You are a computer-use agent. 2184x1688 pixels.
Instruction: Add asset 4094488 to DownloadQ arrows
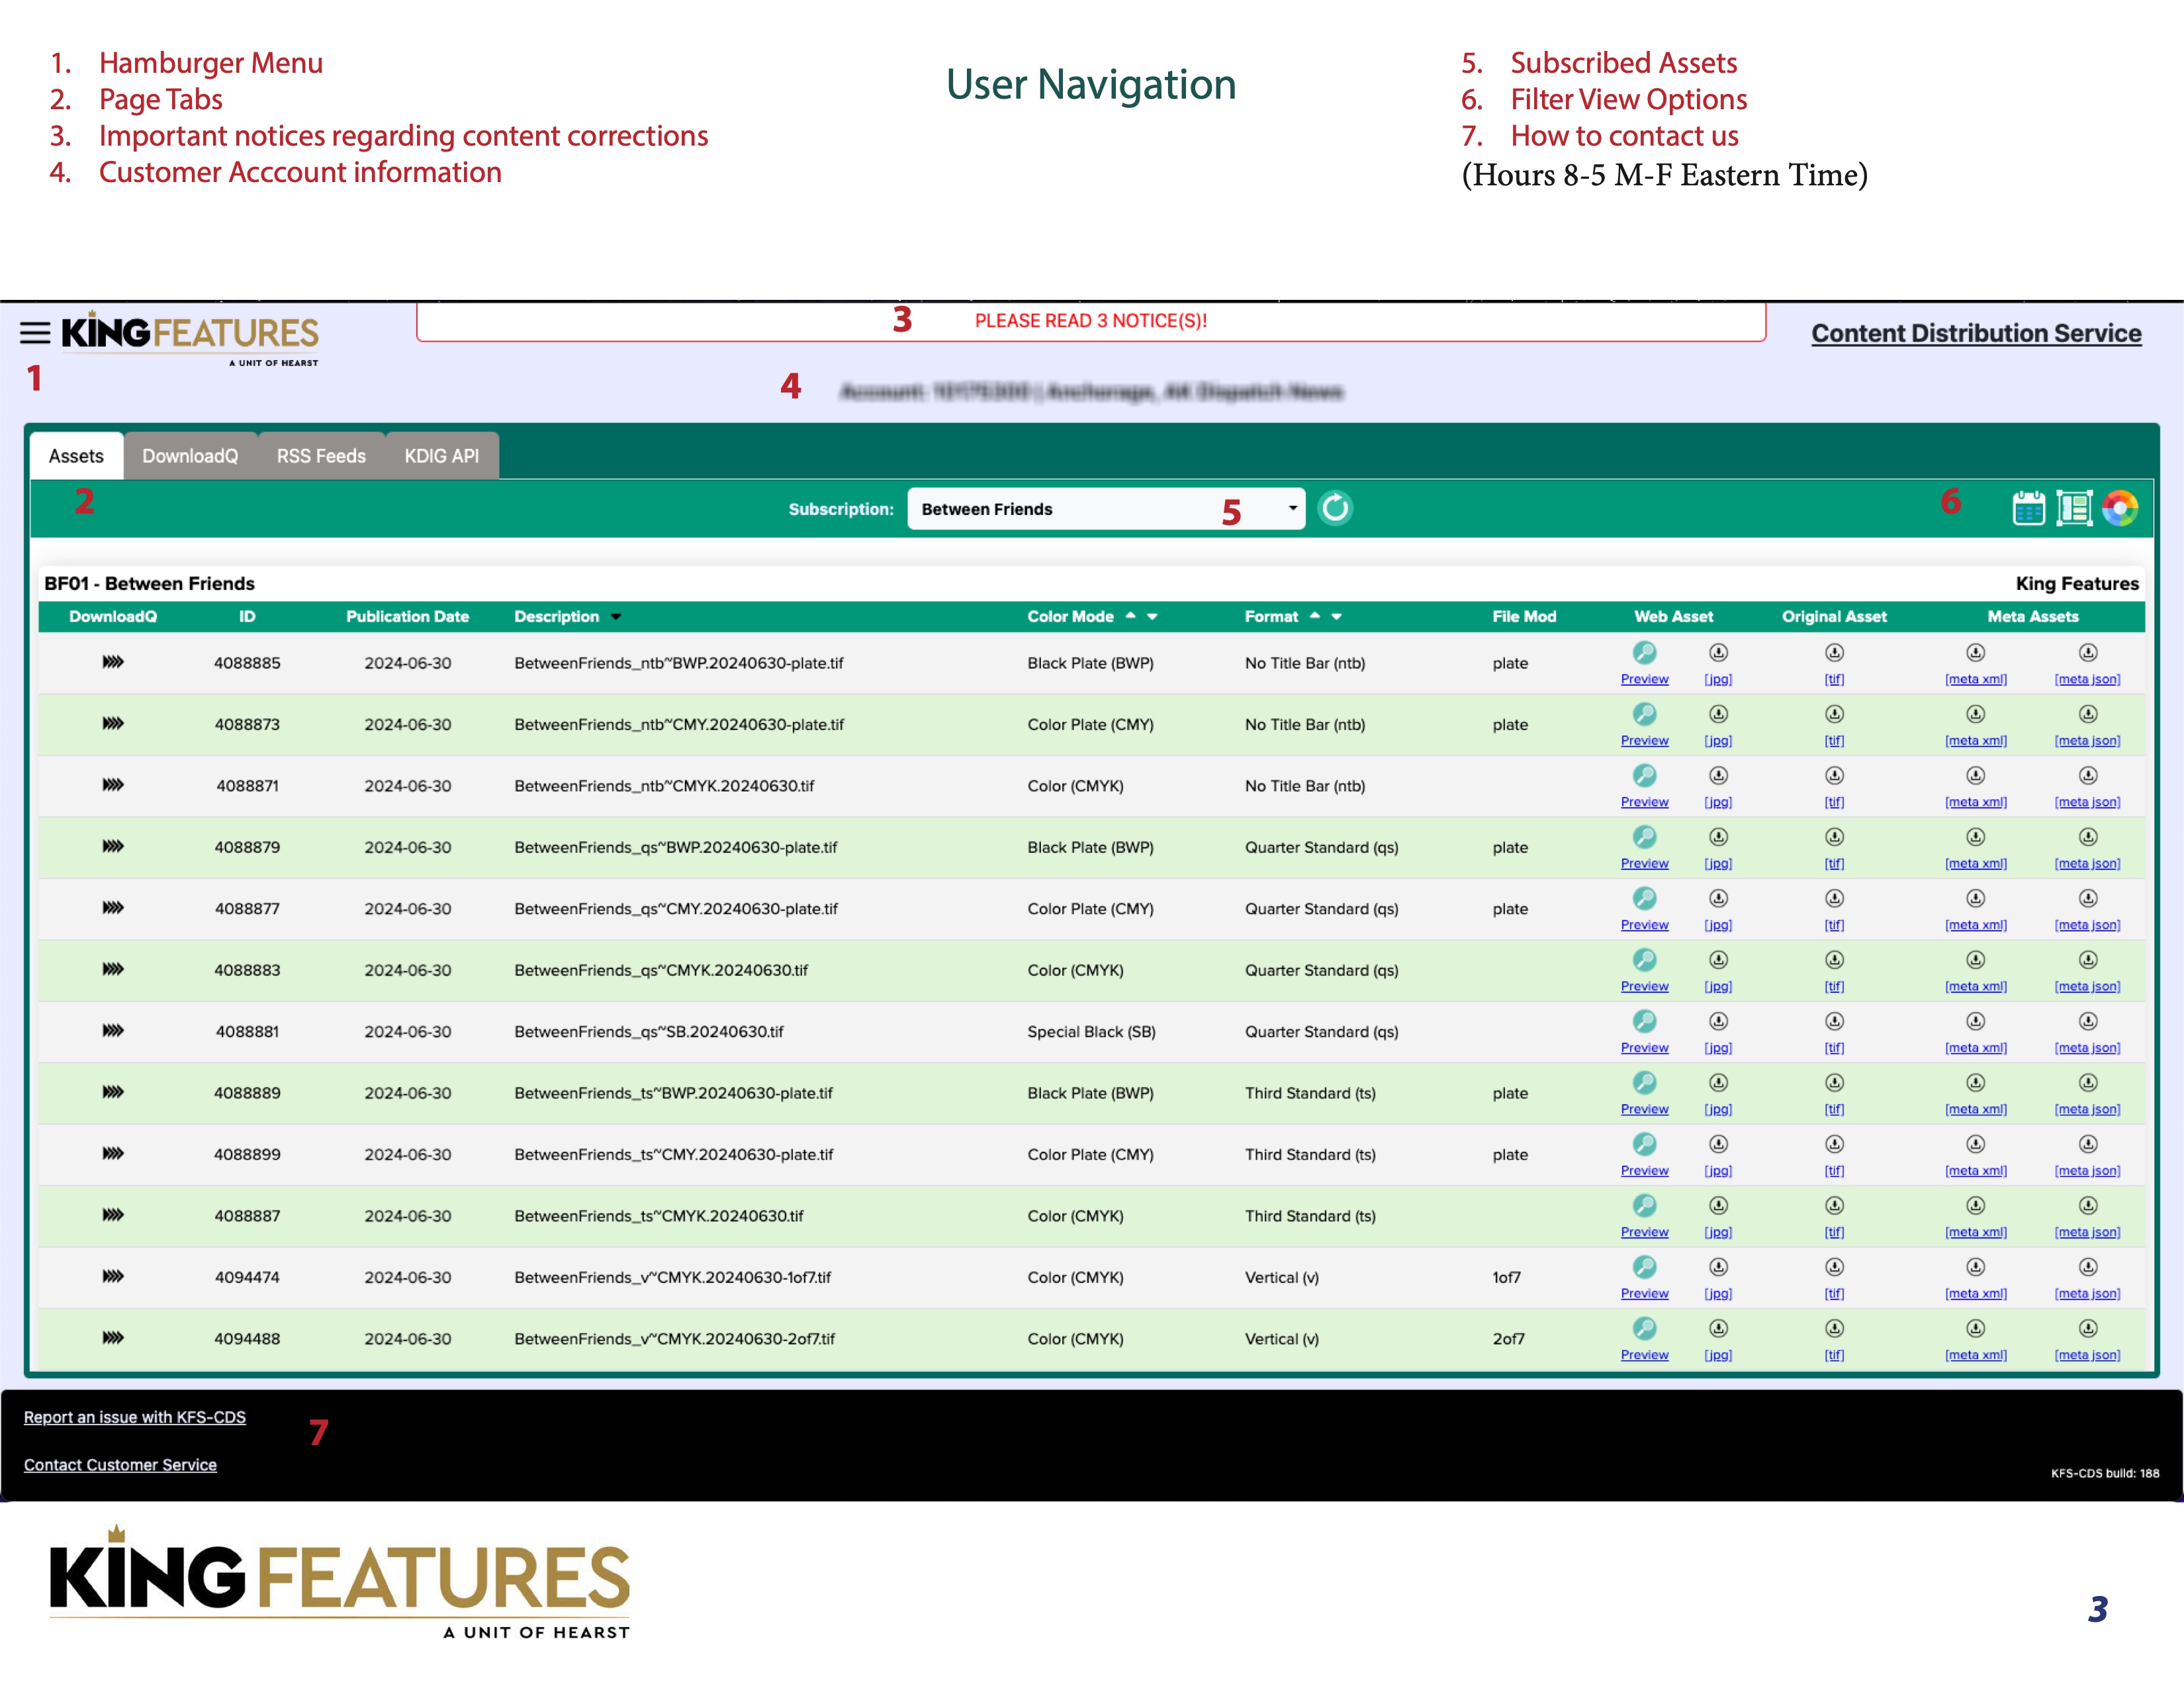point(113,1338)
